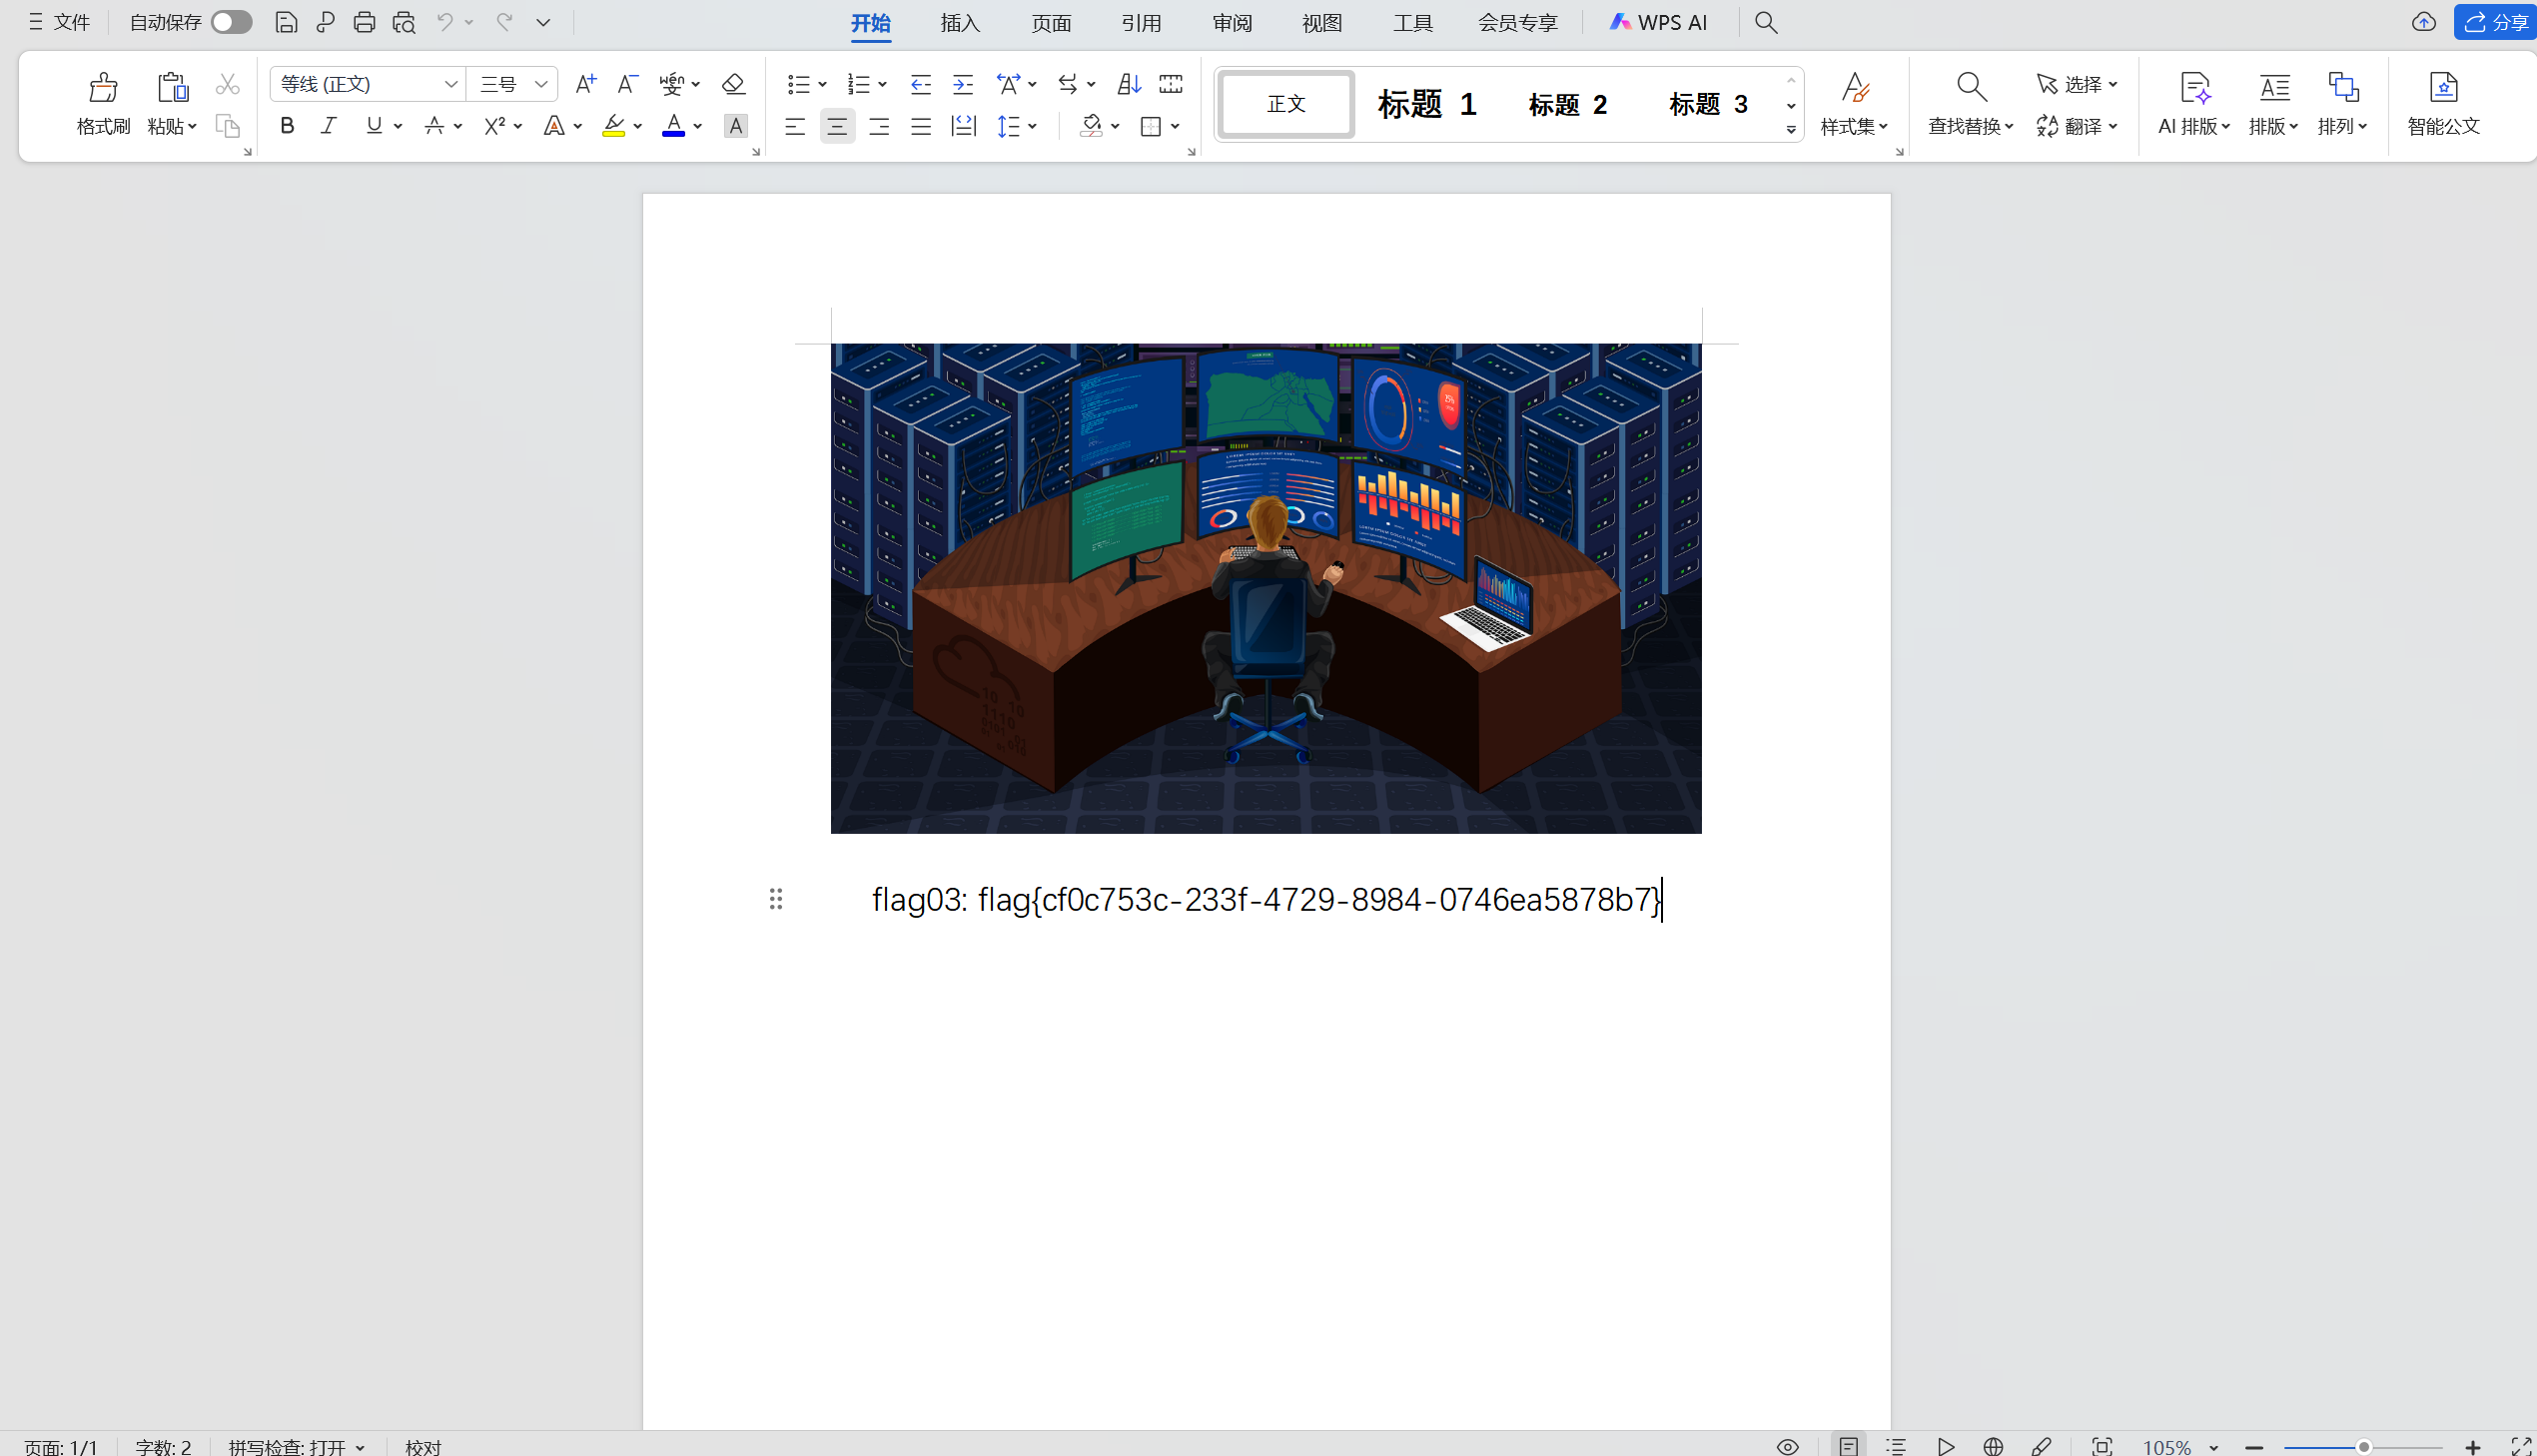The height and width of the screenshot is (1456, 2537).
Task: Expand the spell check (拼写检查) status dropdown
Action: [x=360, y=1447]
